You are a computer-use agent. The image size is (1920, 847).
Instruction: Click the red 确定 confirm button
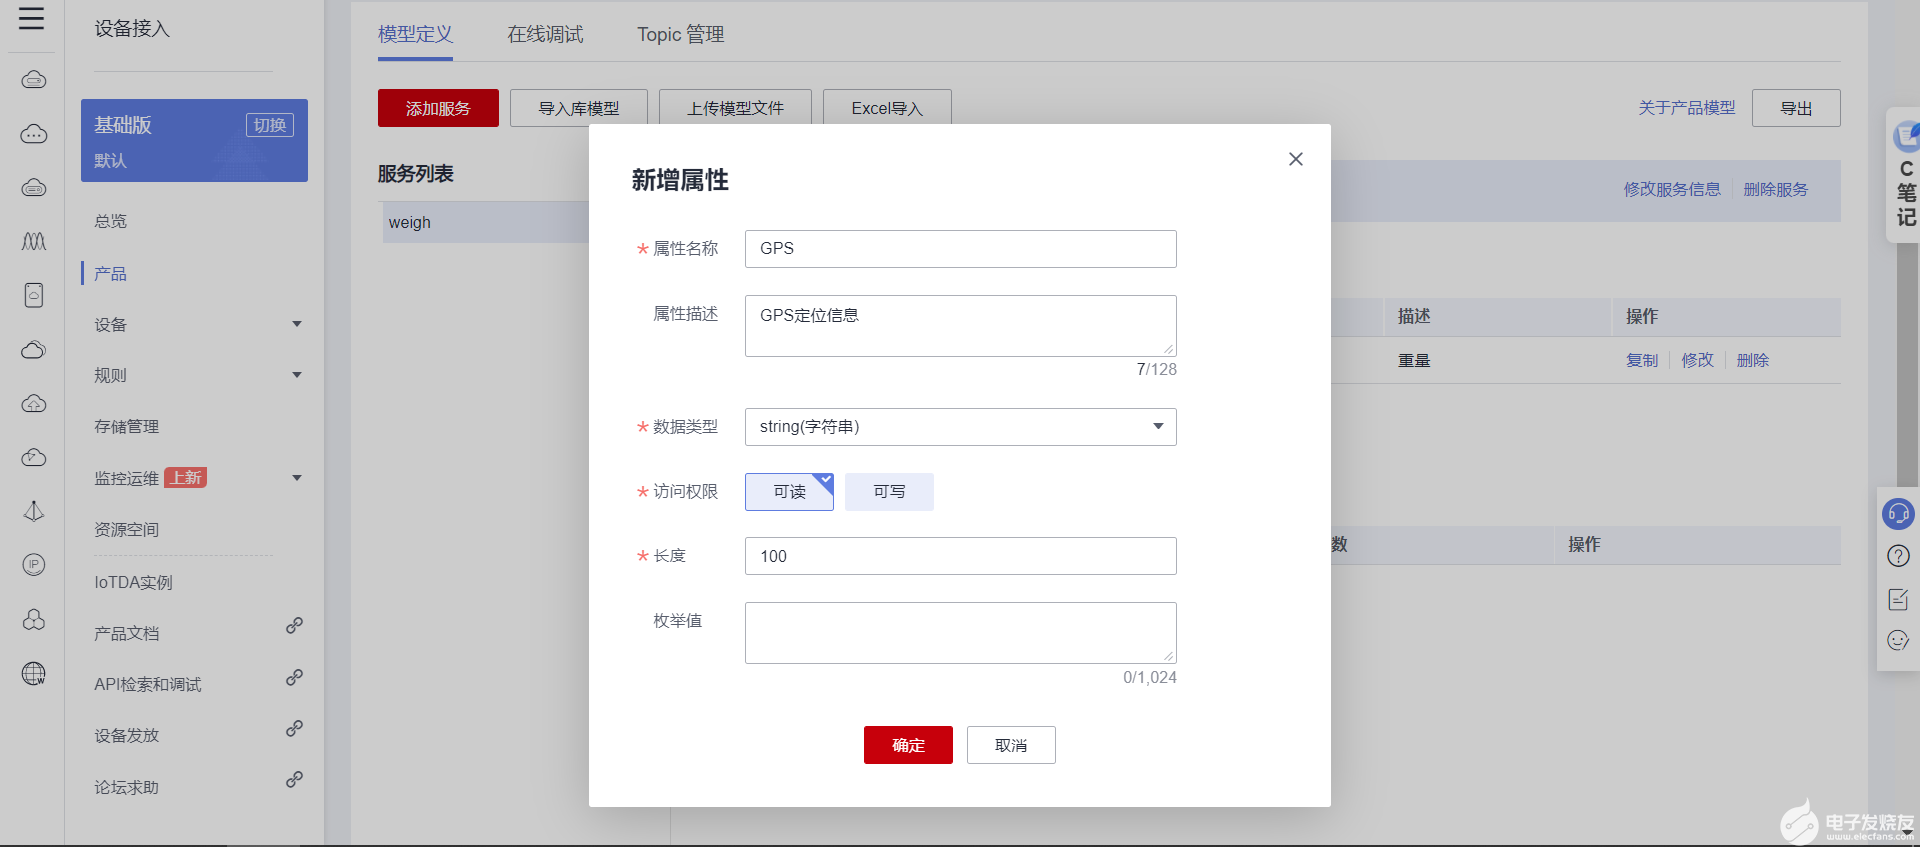click(x=908, y=745)
